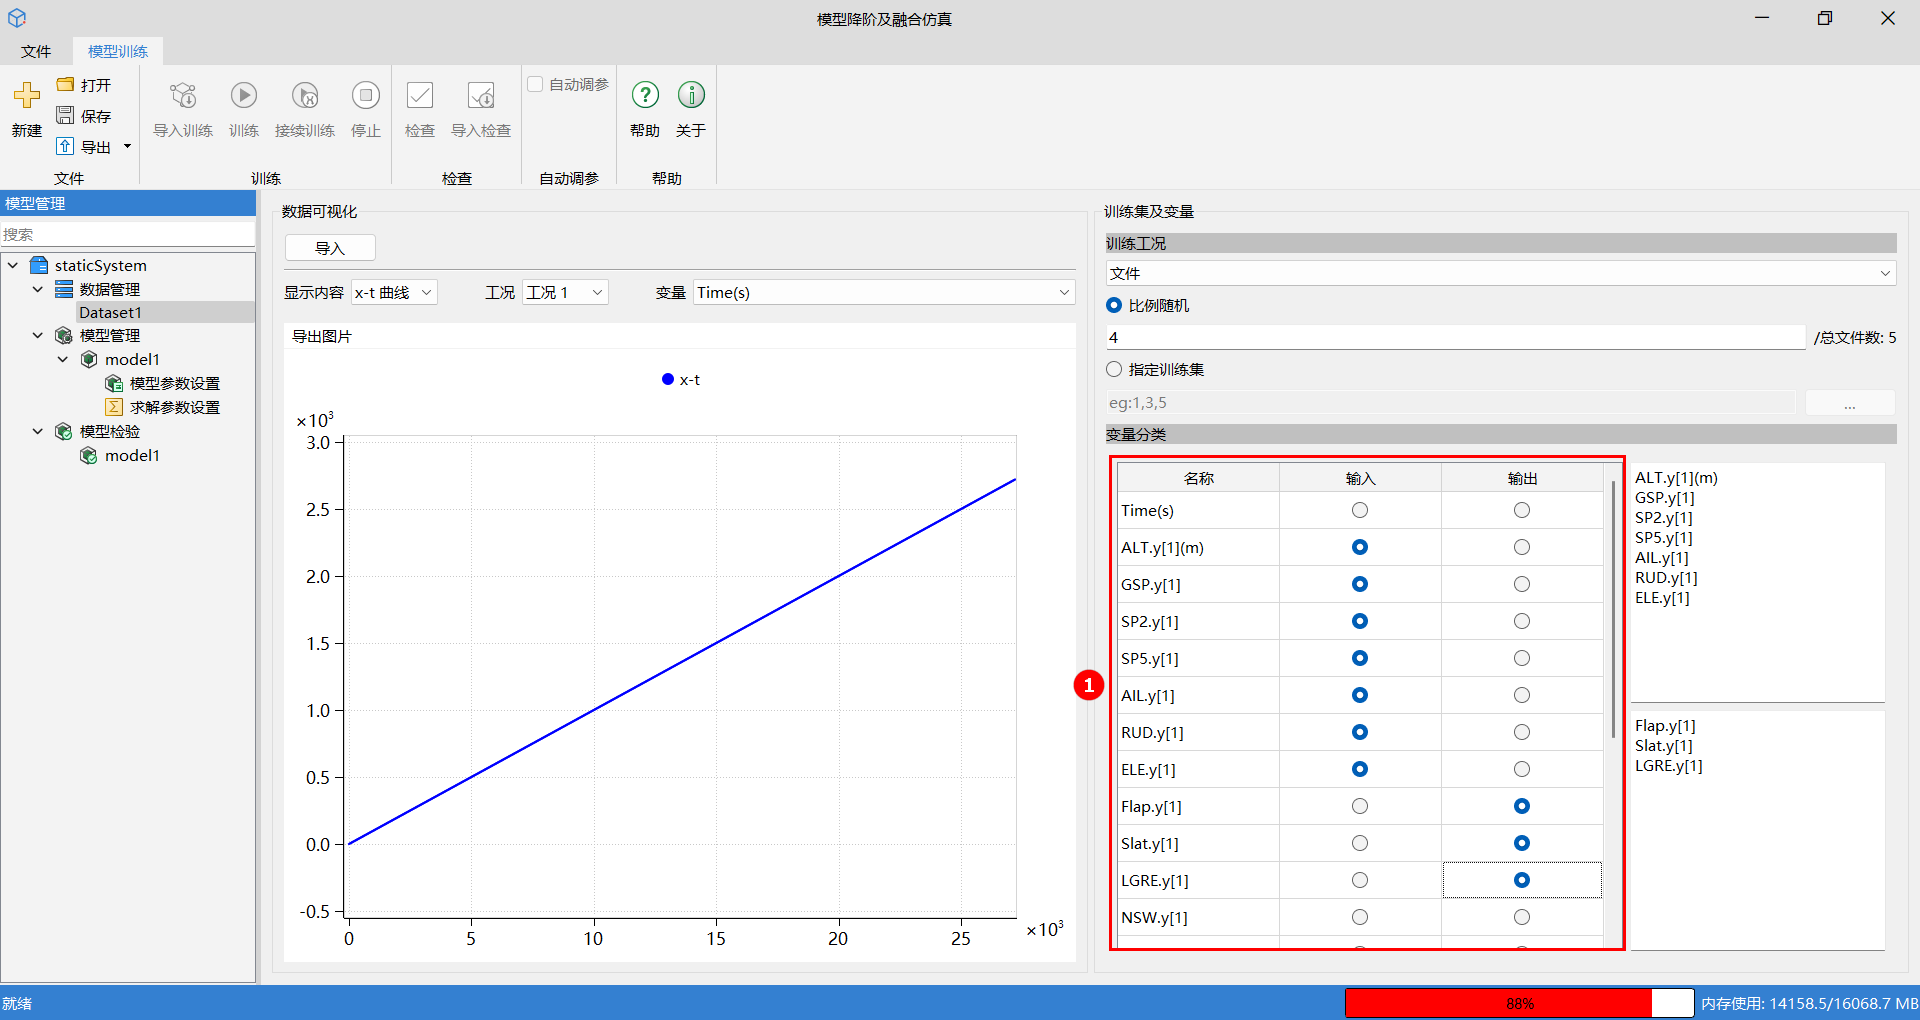Viewport: 1920px width, 1020px height.
Task: Open 帮助 with the question mark icon
Action: click(x=645, y=96)
